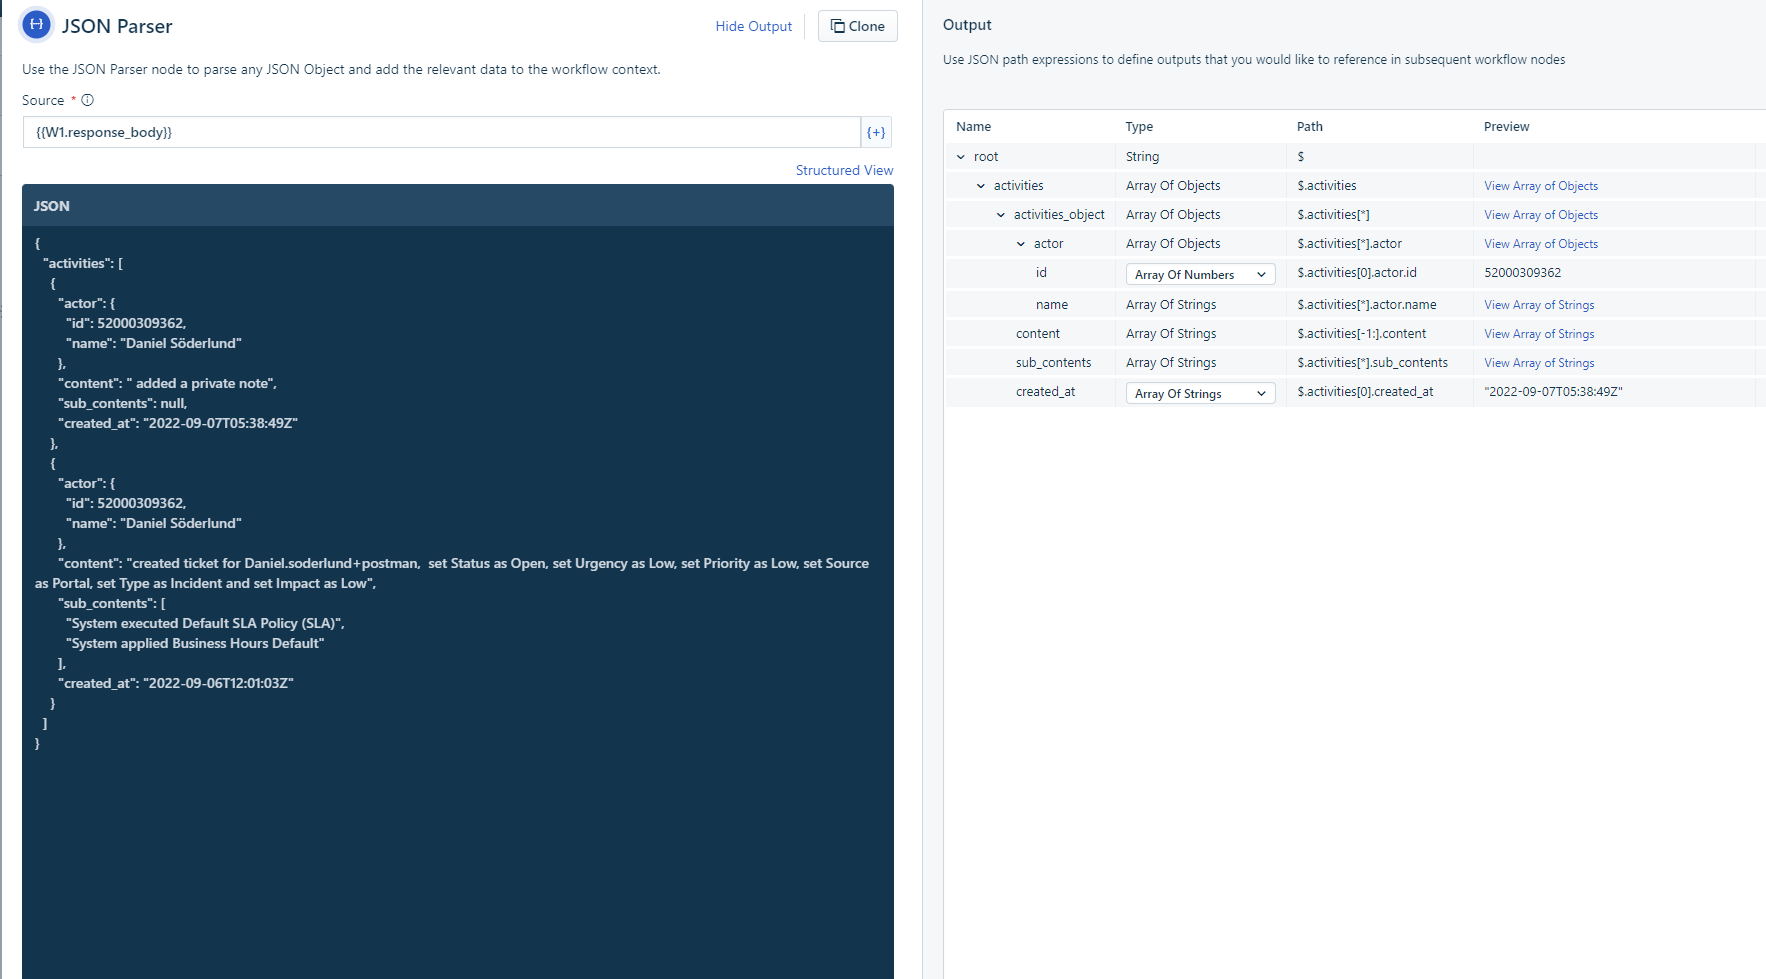Viewport: 1766px width, 979px height.
Task: View Array of Objects for activities
Action: 1541,186
